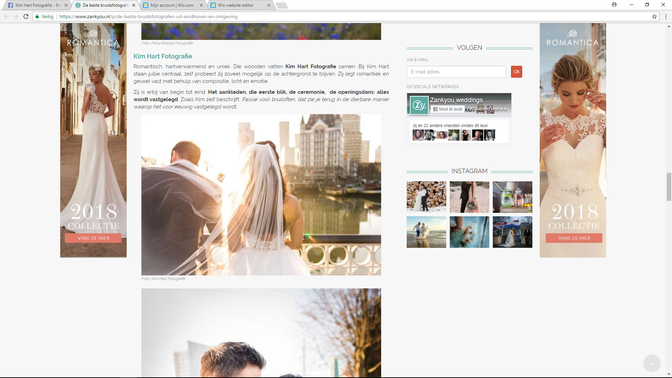
Task: Click the Zankyou Zy logo avatar
Action: pos(419,105)
